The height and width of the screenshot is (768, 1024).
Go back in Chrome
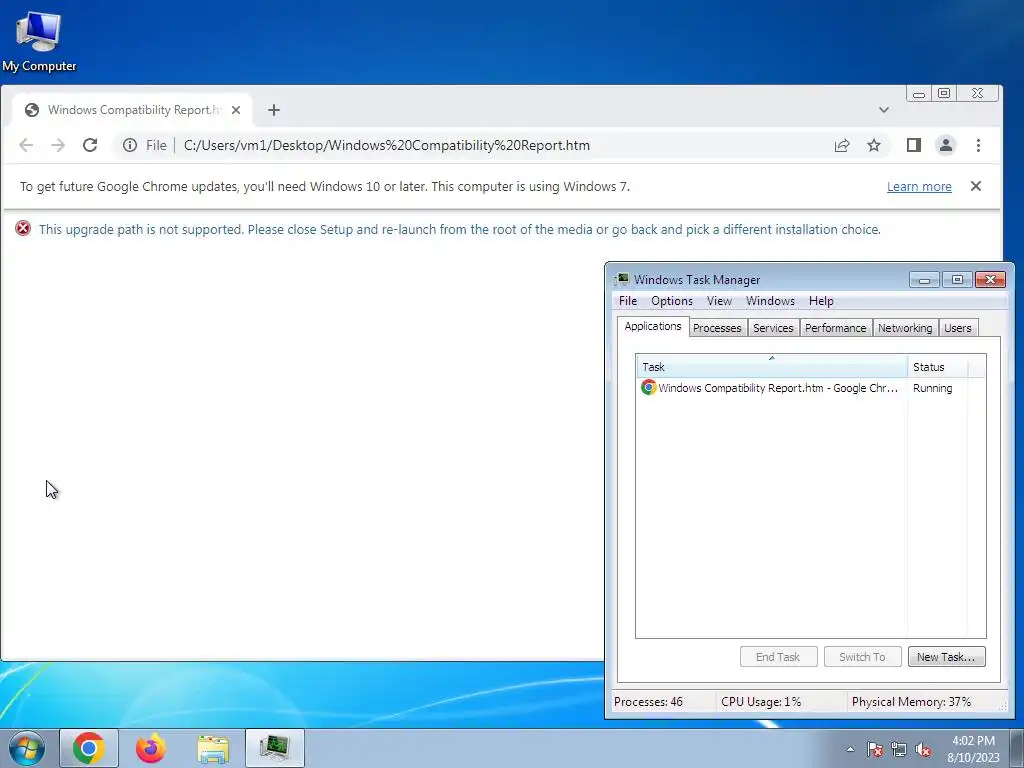click(26, 145)
